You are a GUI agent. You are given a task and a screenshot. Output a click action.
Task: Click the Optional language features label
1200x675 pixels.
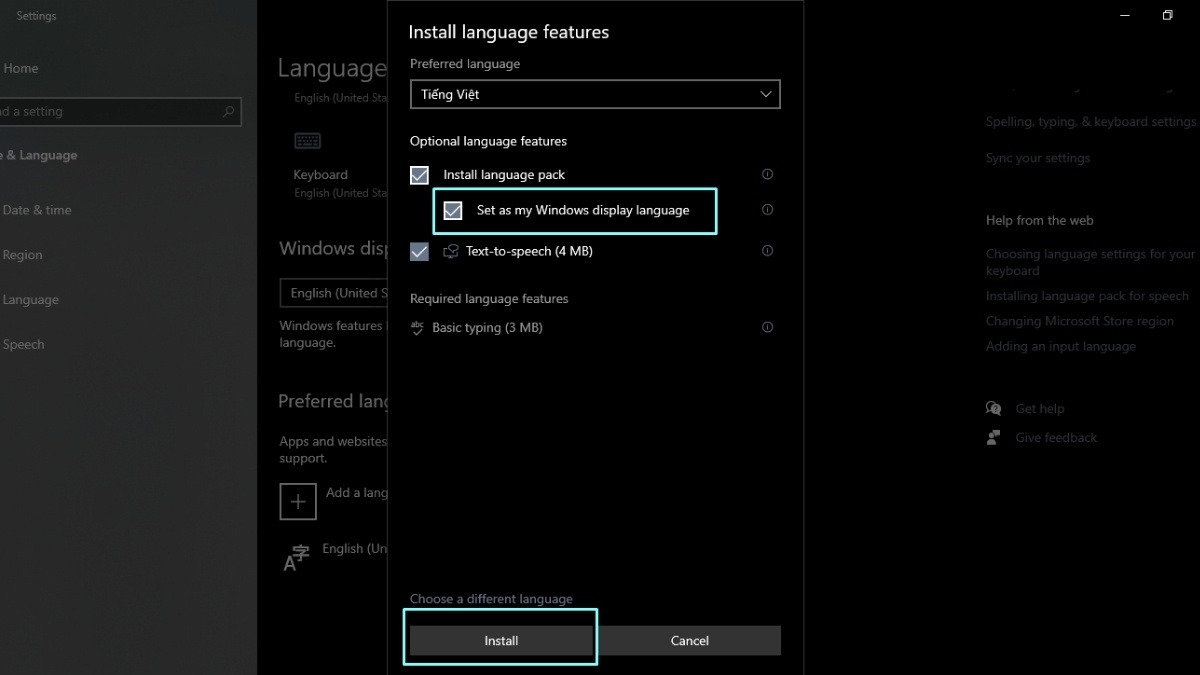[488, 142]
